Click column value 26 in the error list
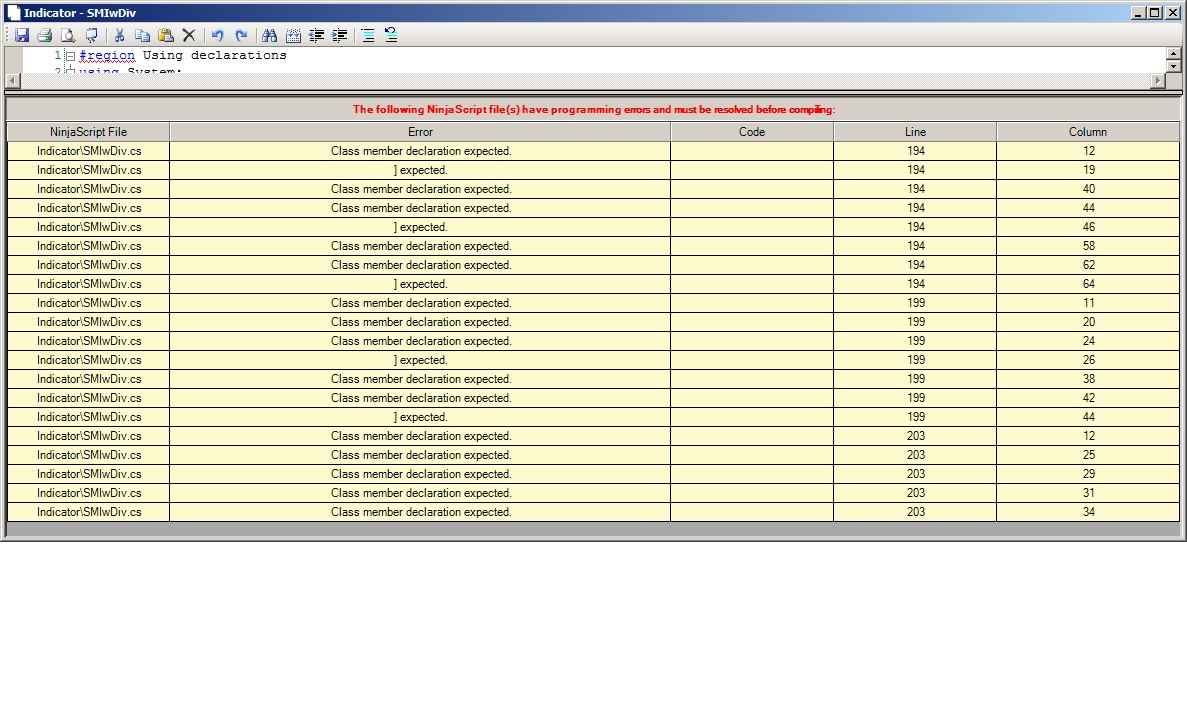1187x720 pixels. click(1089, 360)
